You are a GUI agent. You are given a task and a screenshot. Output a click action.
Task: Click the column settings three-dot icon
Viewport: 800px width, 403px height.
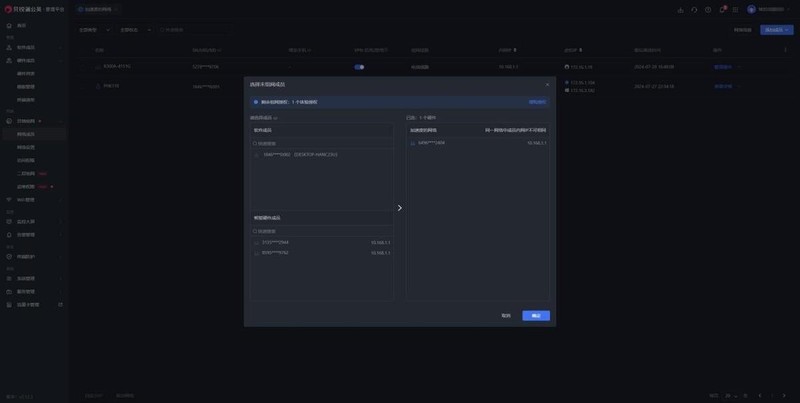click(x=785, y=50)
